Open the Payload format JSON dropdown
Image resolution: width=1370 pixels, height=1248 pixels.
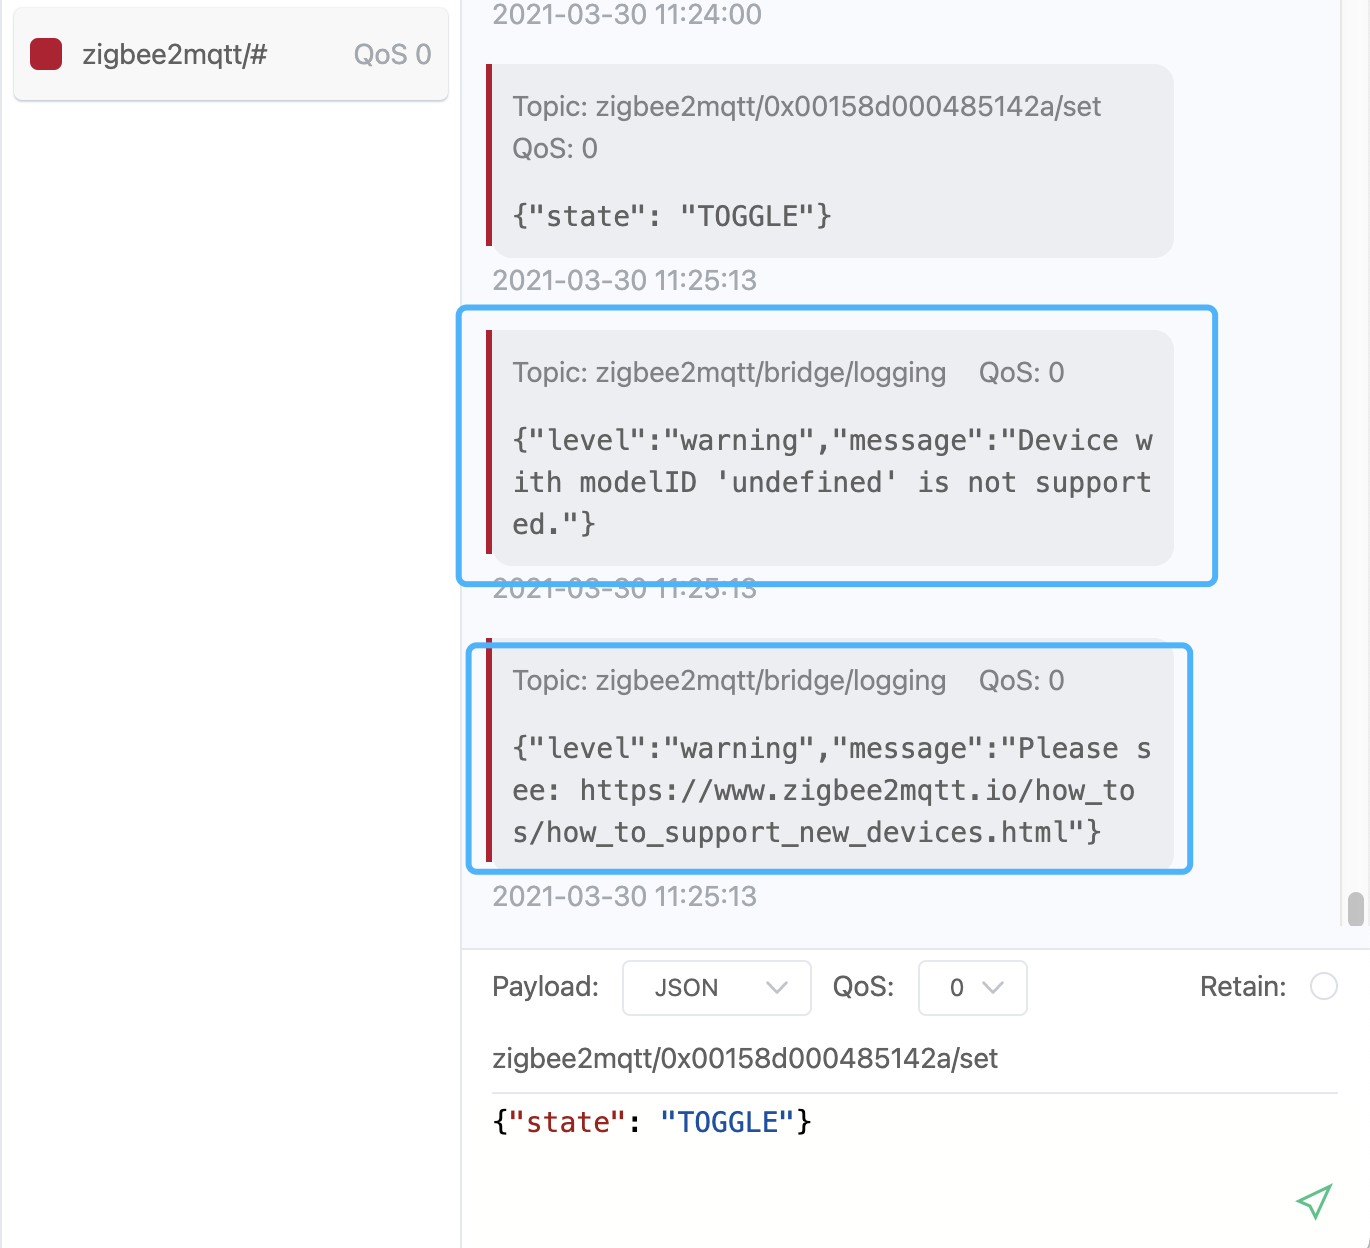pos(716,988)
